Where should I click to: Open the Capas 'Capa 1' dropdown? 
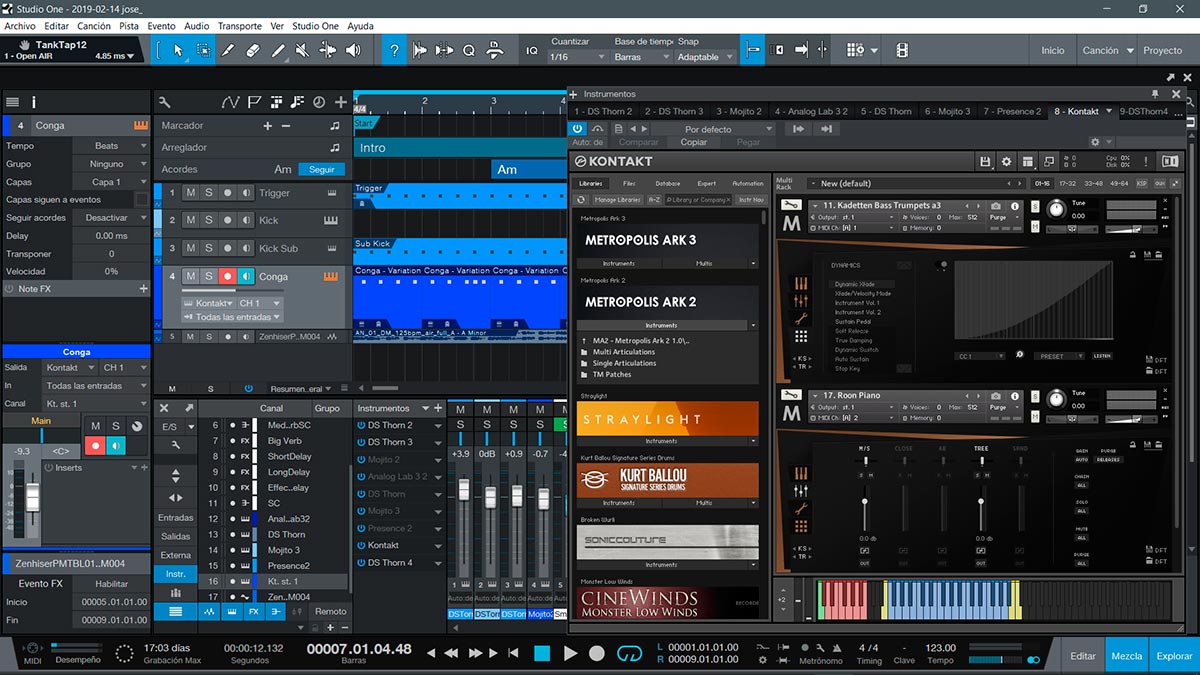coord(111,182)
